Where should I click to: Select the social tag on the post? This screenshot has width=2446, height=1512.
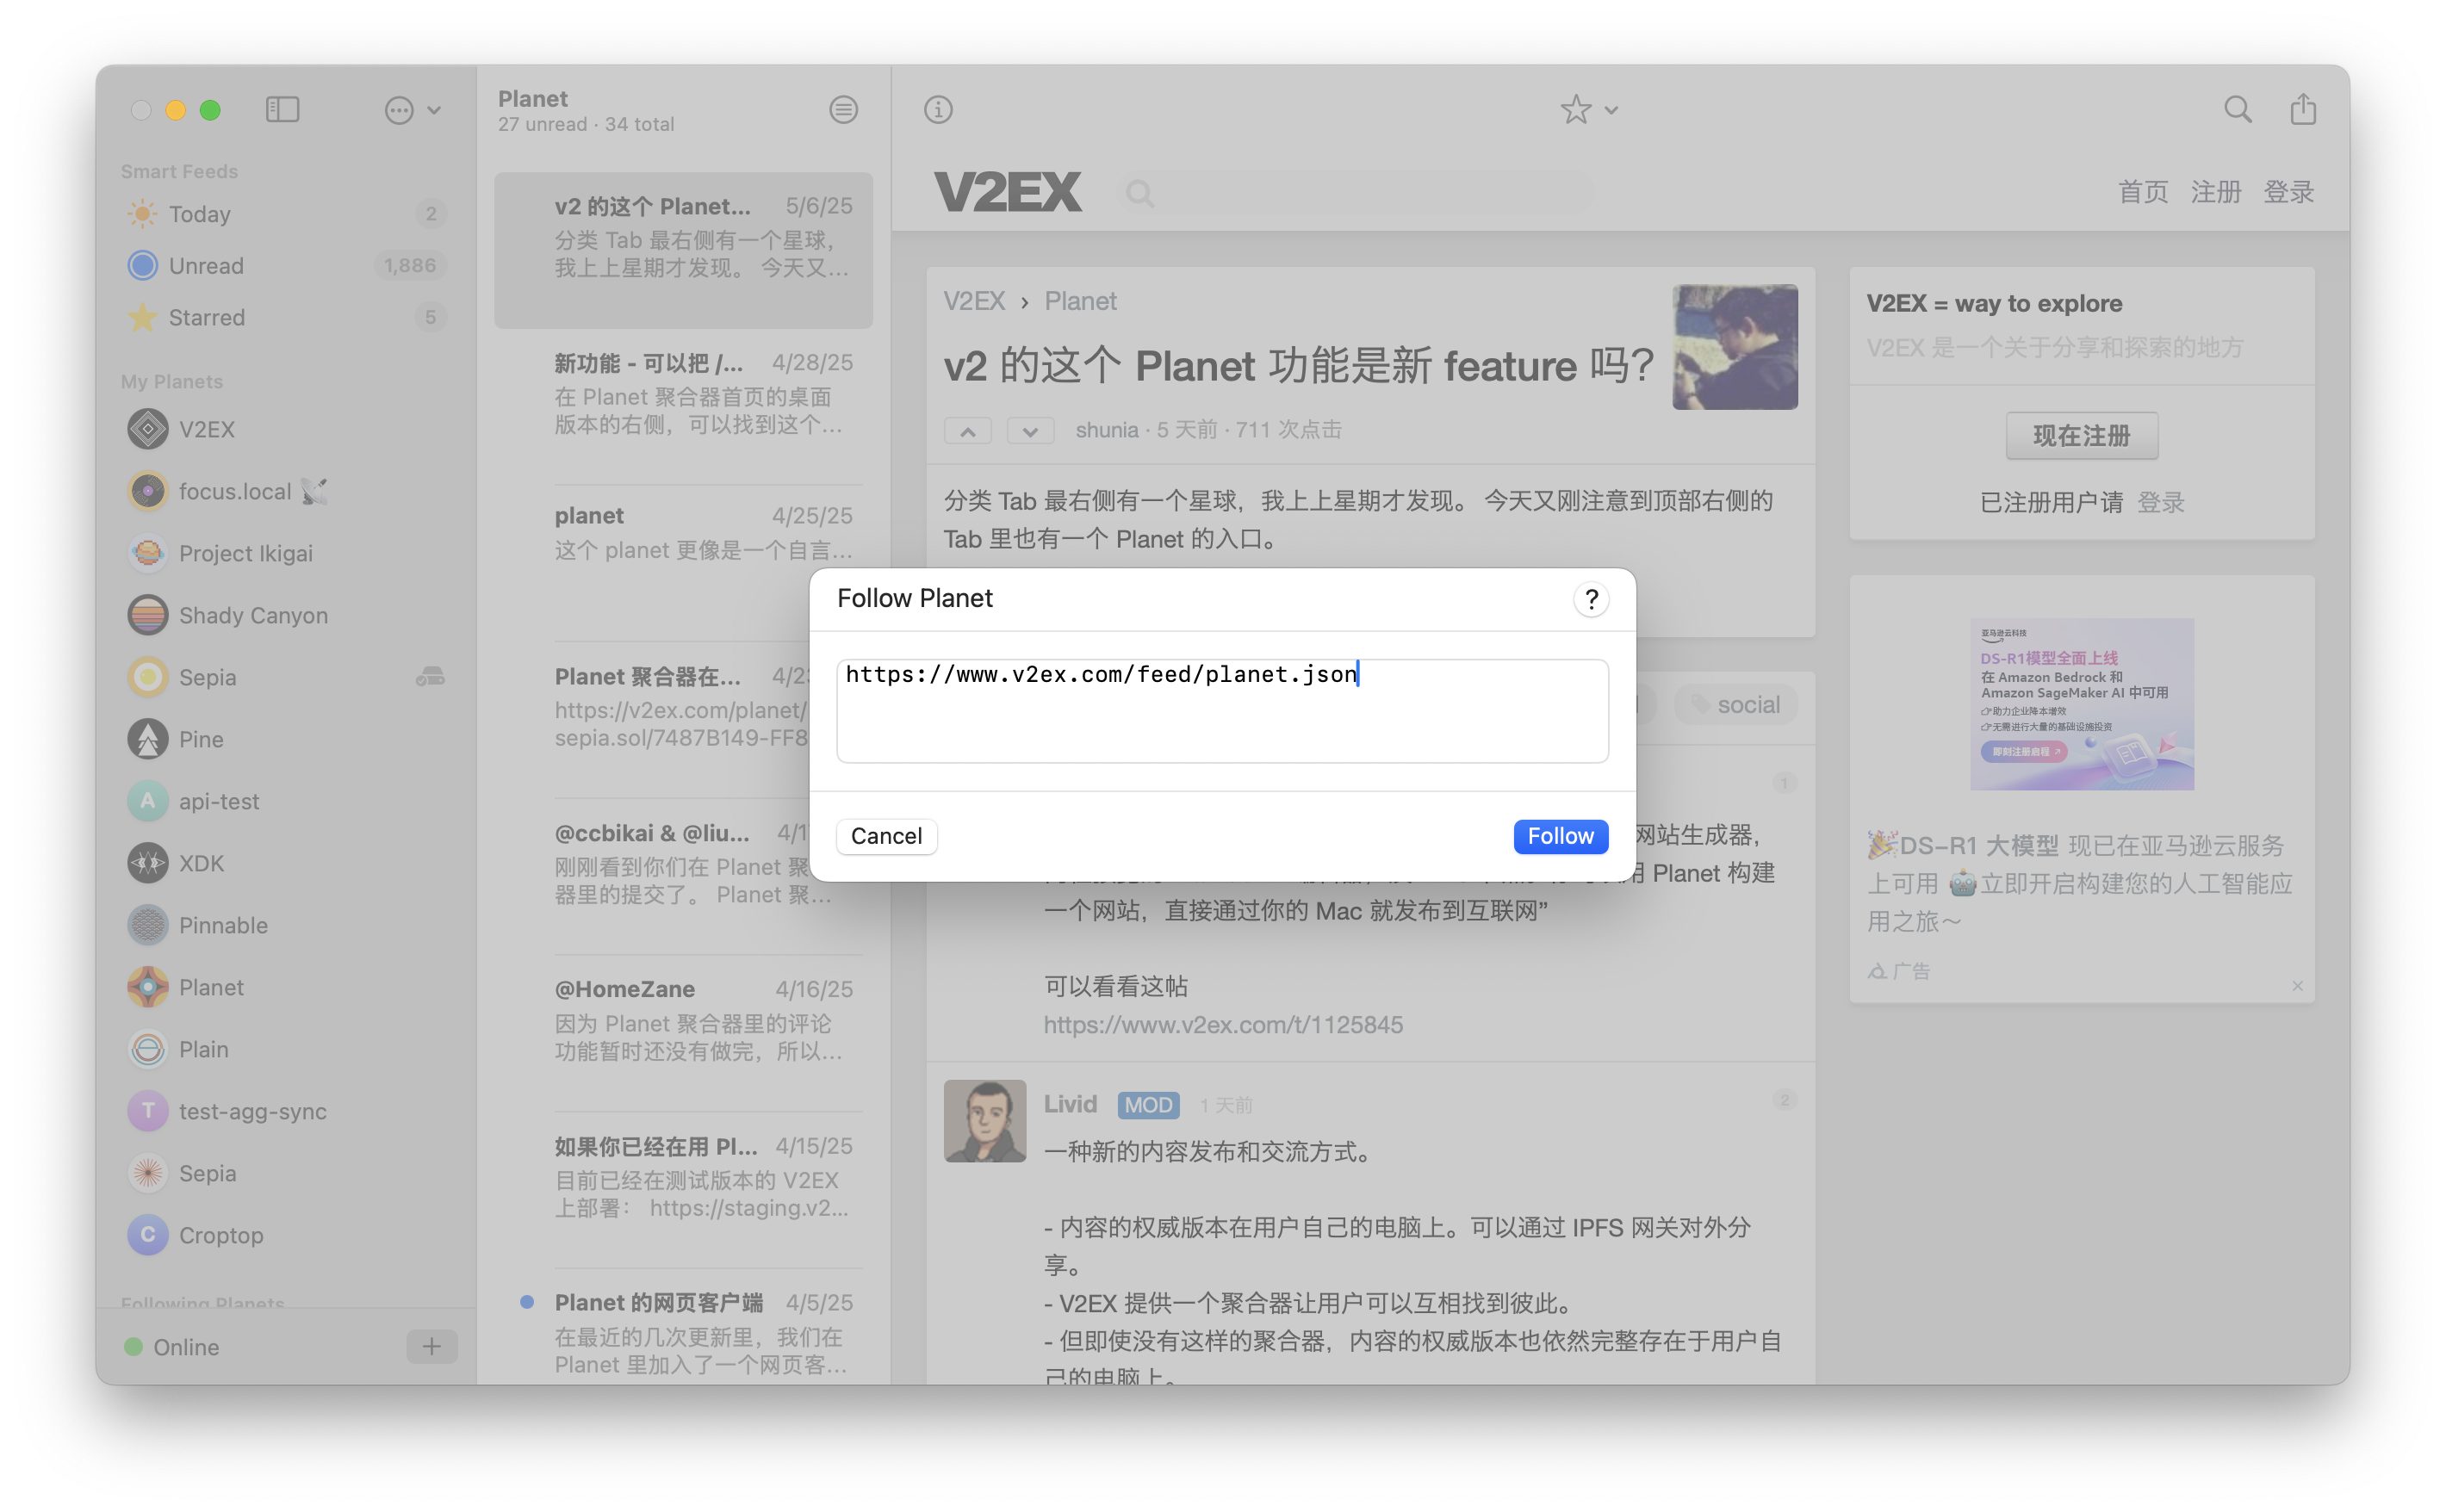[1736, 704]
